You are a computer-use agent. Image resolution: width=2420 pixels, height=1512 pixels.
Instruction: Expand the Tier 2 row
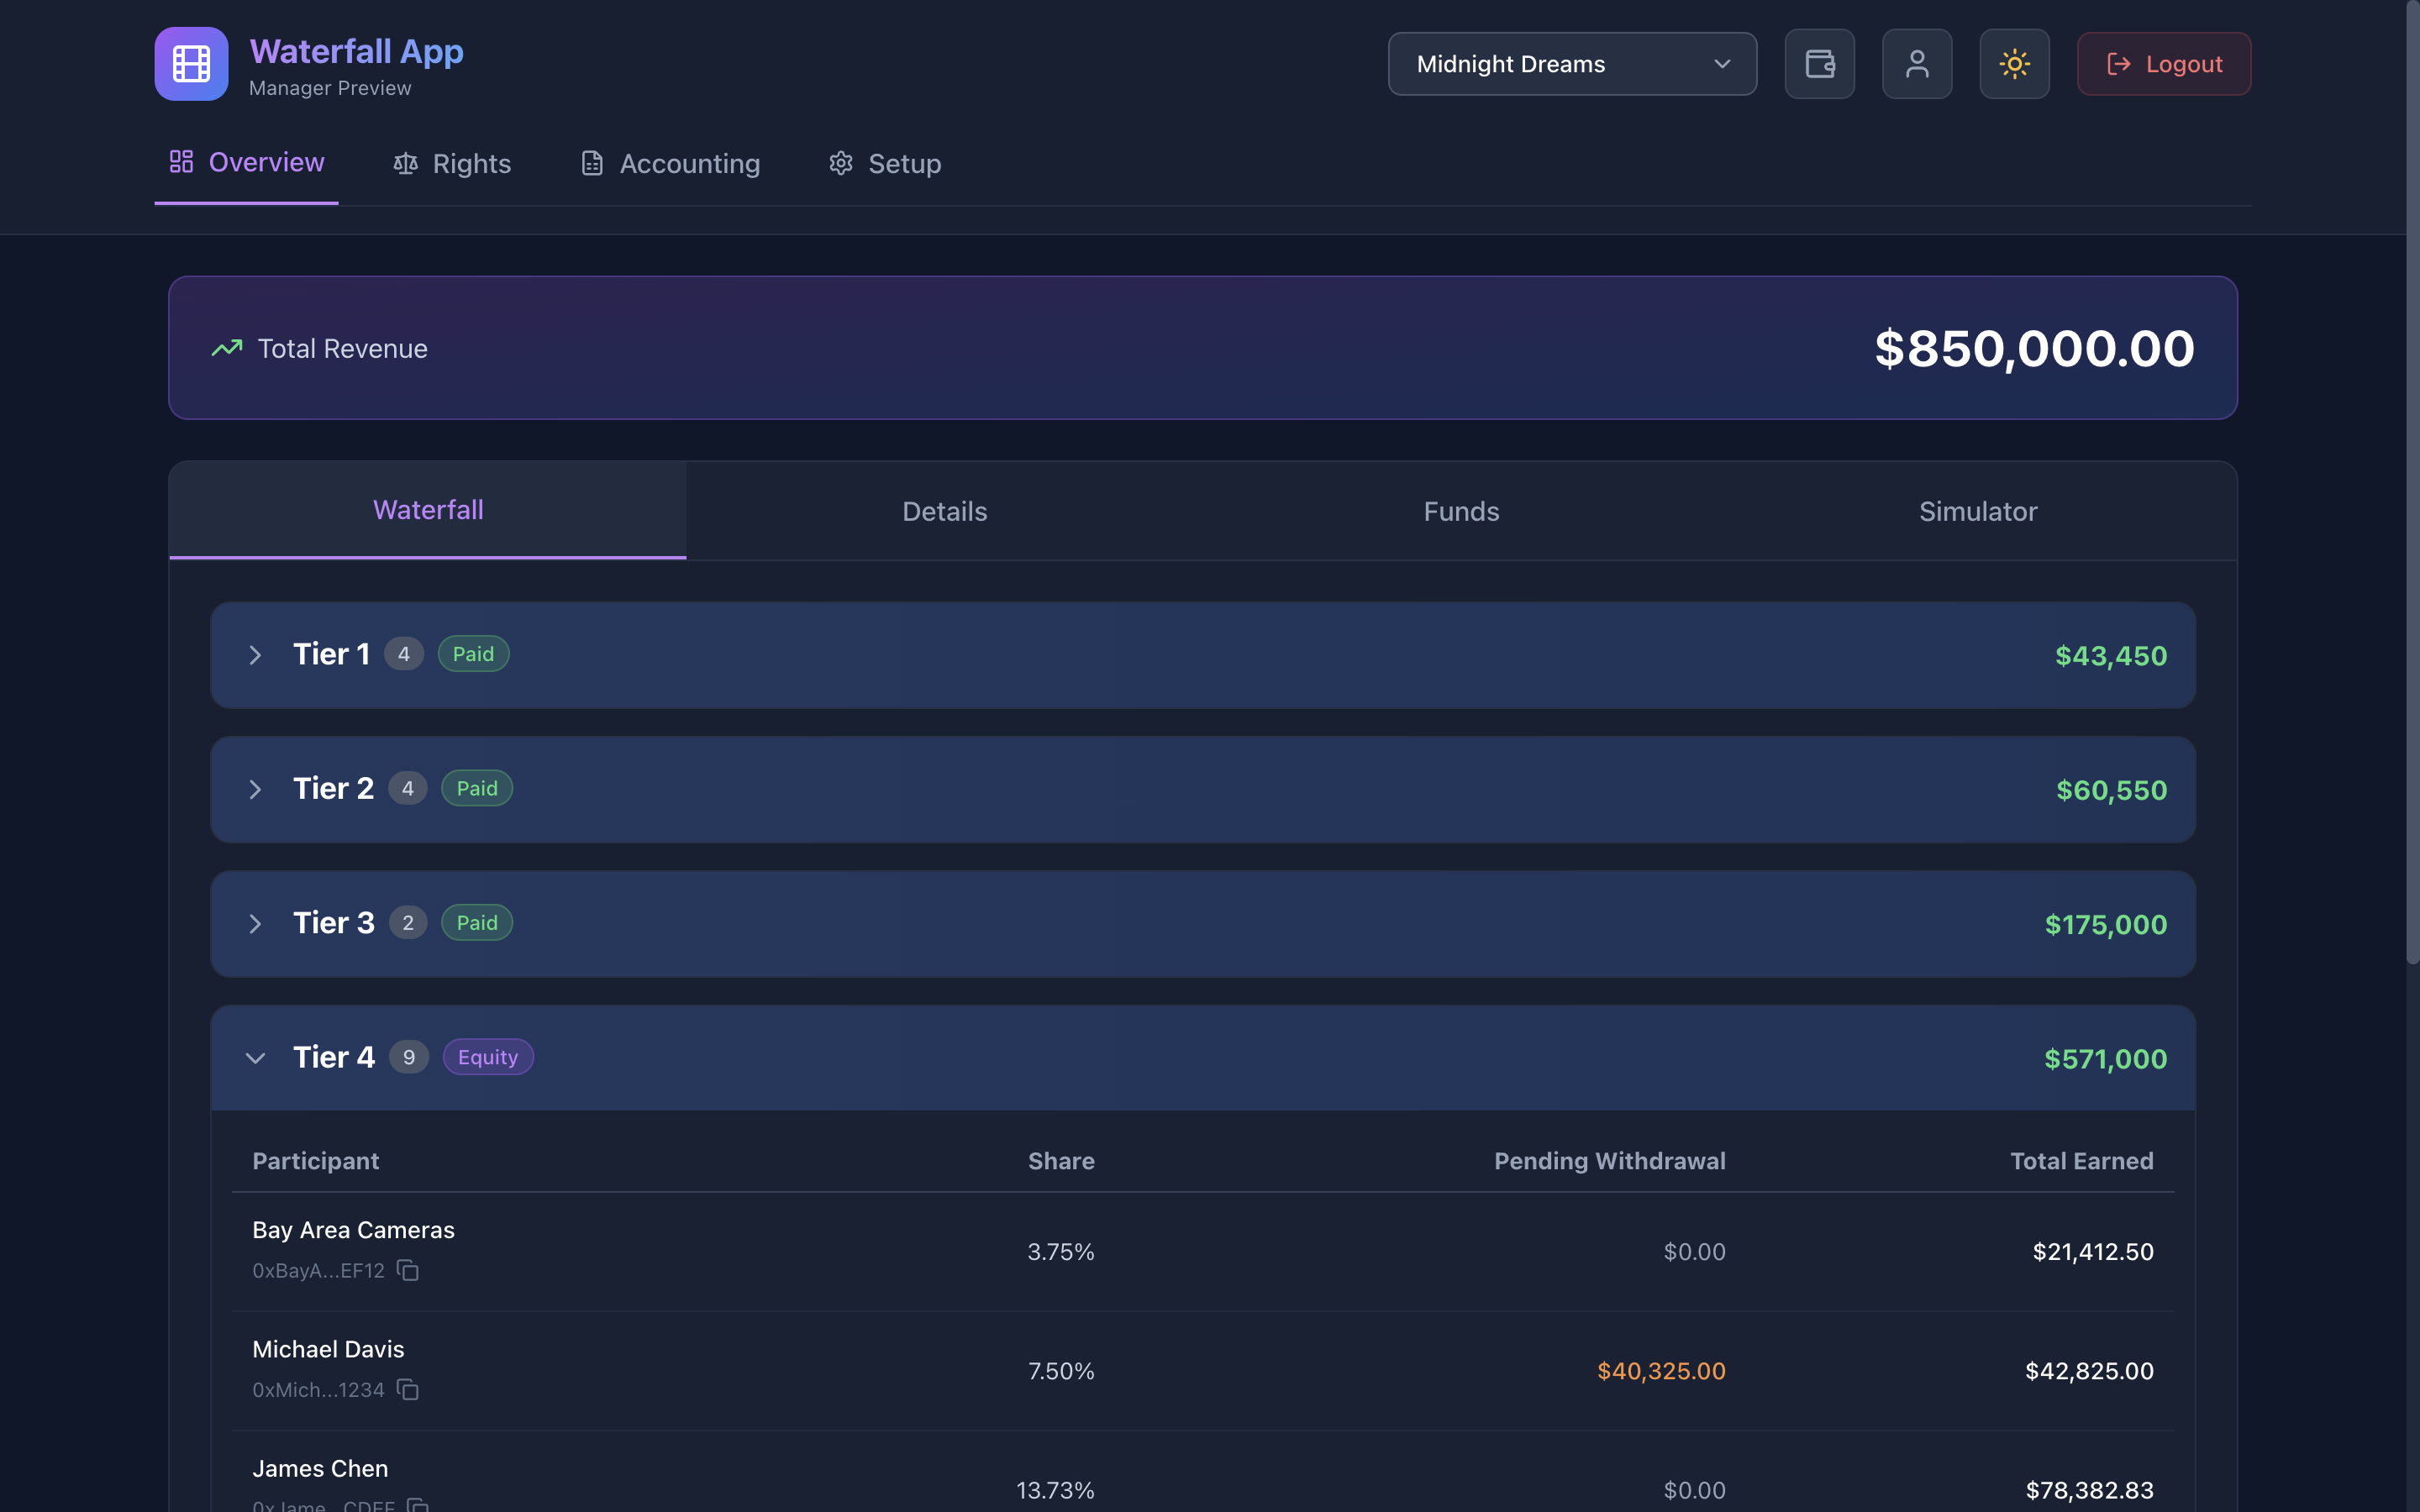click(x=256, y=790)
